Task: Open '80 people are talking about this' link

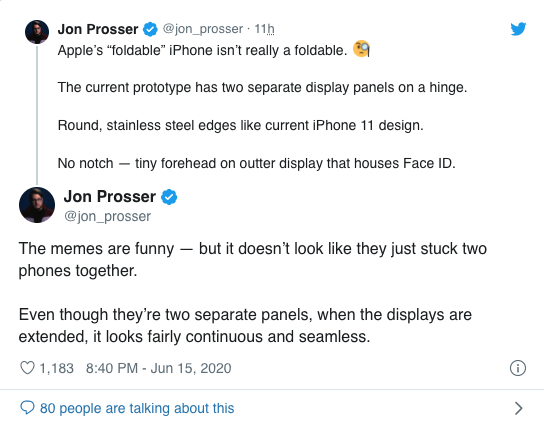Action: point(137,408)
